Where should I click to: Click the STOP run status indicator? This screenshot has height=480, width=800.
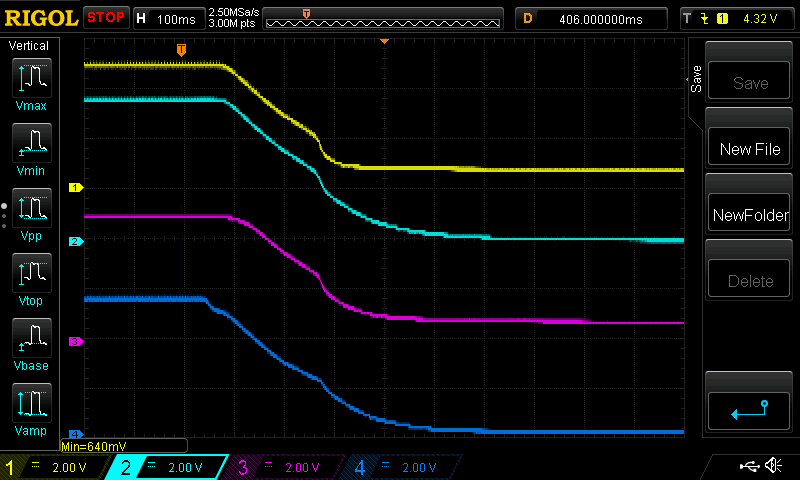click(106, 18)
